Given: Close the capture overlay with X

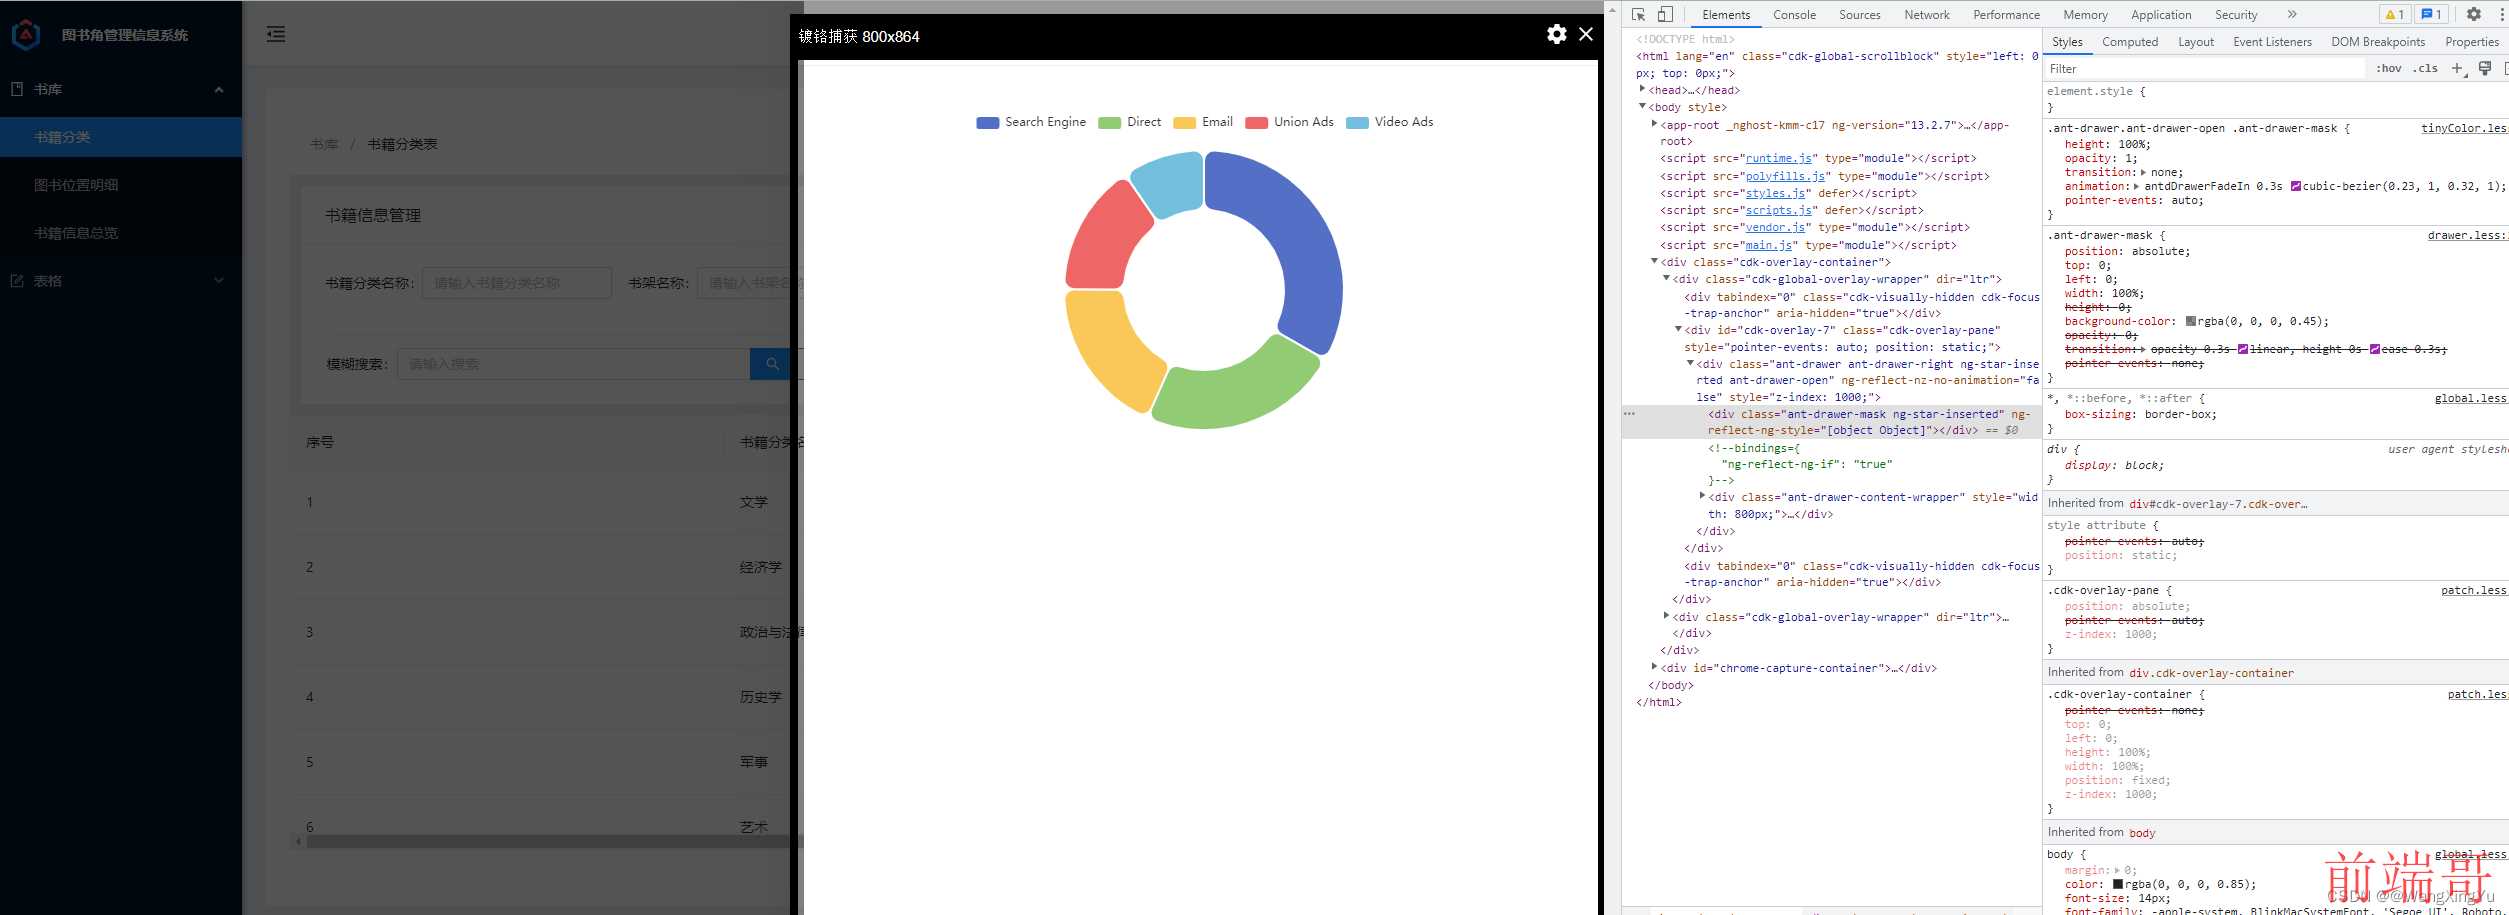Looking at the screenshot, I should coord(1586,34).
